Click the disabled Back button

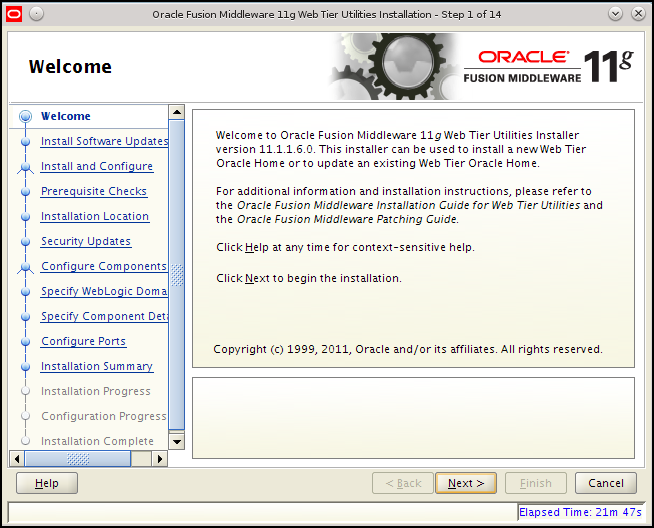[x=403, y=483]
